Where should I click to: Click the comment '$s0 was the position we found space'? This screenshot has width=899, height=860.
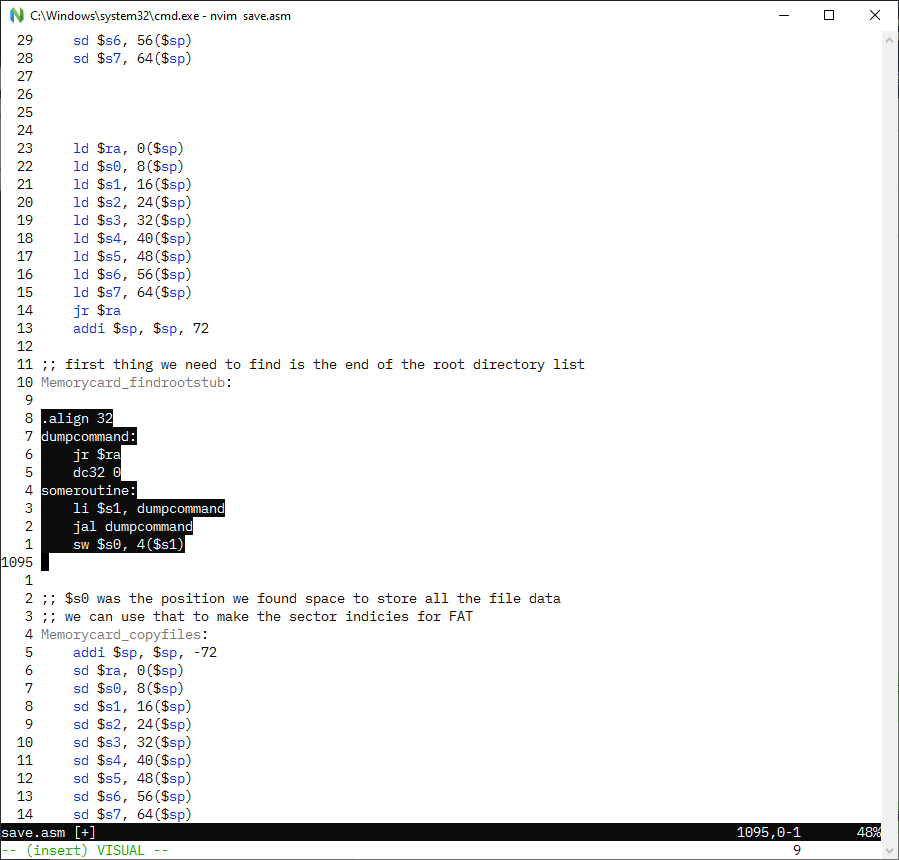coord(300,599)
